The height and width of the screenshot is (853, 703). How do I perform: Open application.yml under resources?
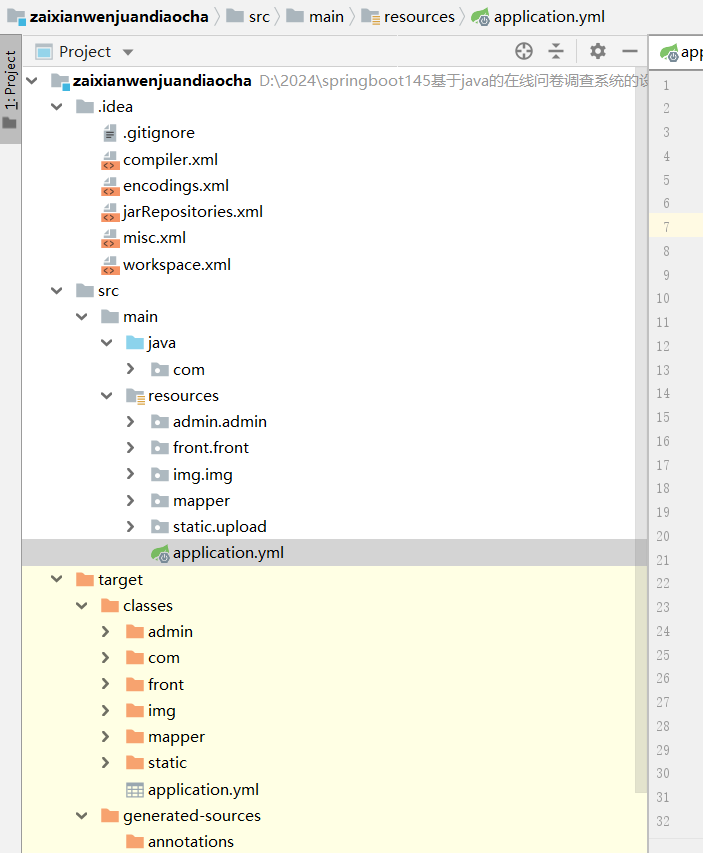click(x=228, y=553)
